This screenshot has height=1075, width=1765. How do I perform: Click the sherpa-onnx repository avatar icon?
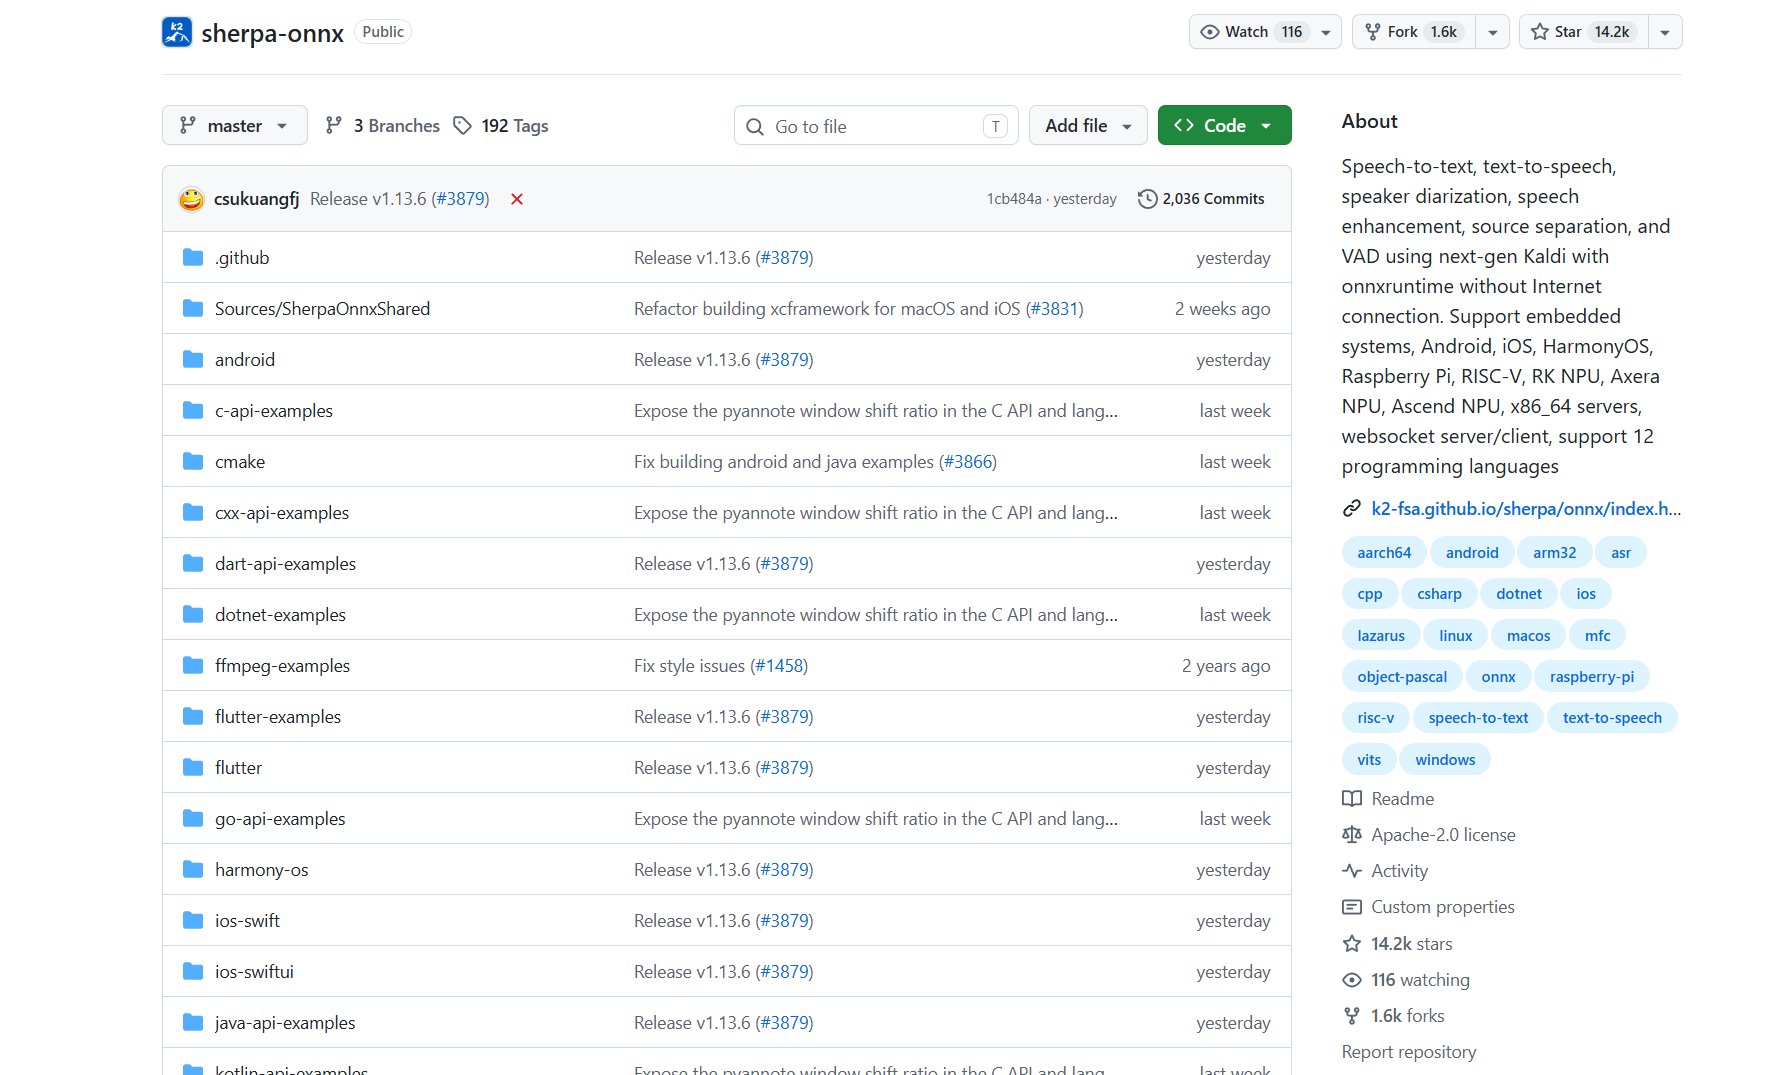click(177, 32)
